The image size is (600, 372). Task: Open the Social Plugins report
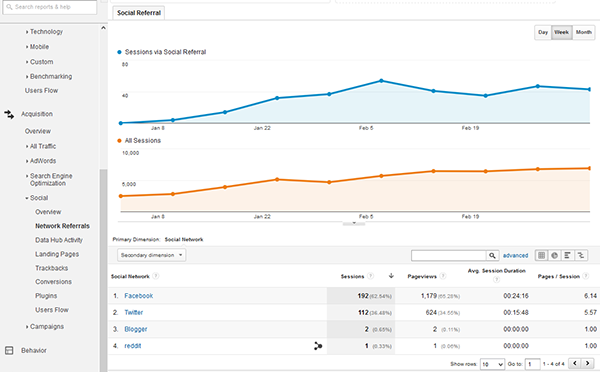pos(46,296)
